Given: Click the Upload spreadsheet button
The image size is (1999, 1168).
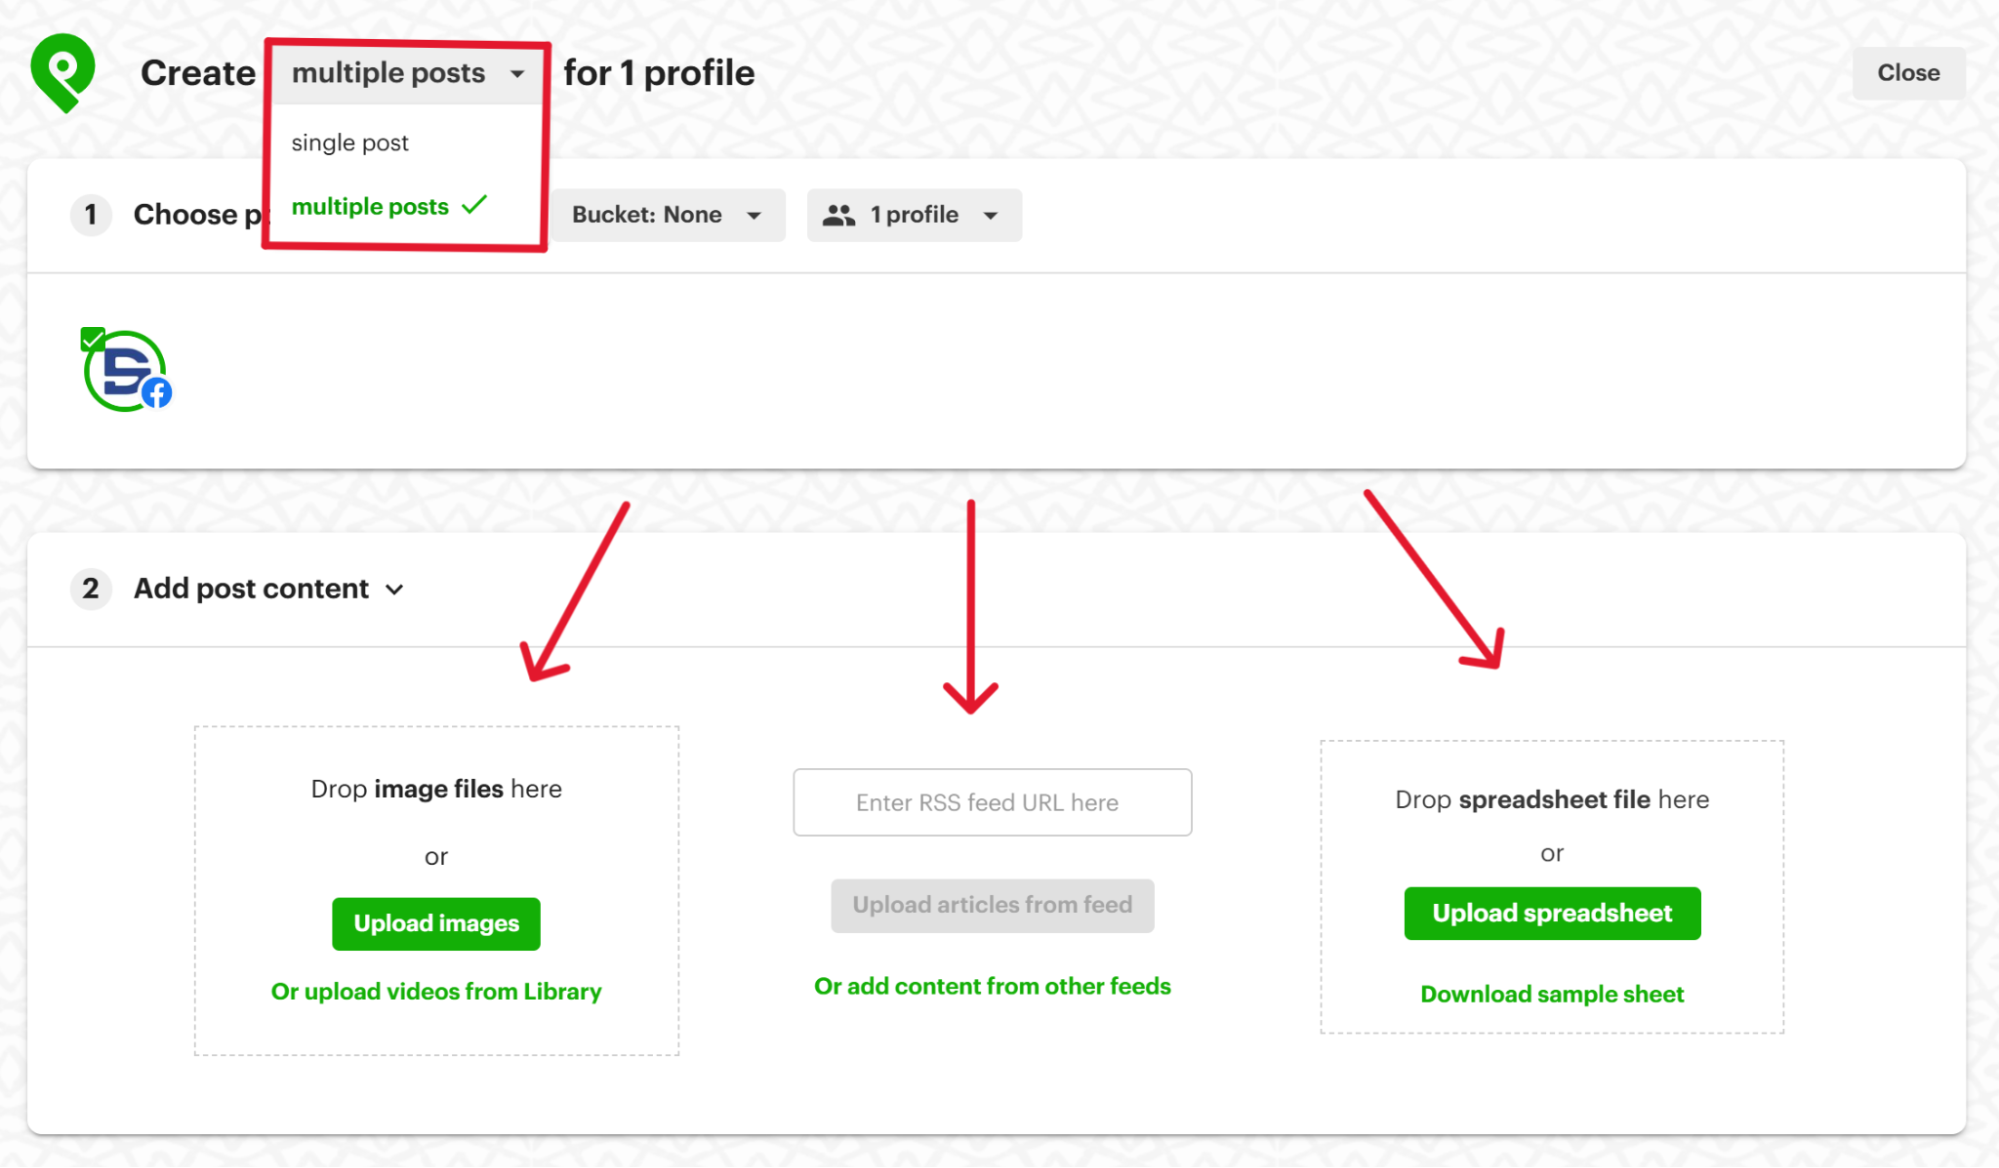Looking at the screenshot, I should click(1551, 913).
